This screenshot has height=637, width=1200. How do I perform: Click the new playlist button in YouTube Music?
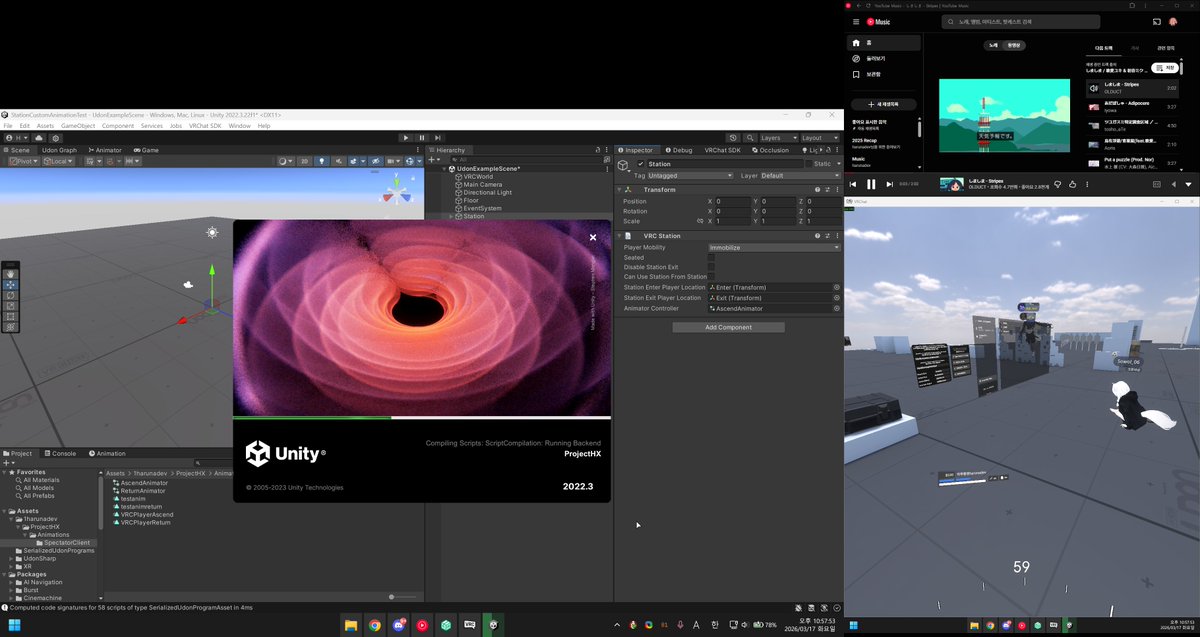pos(883,104)
